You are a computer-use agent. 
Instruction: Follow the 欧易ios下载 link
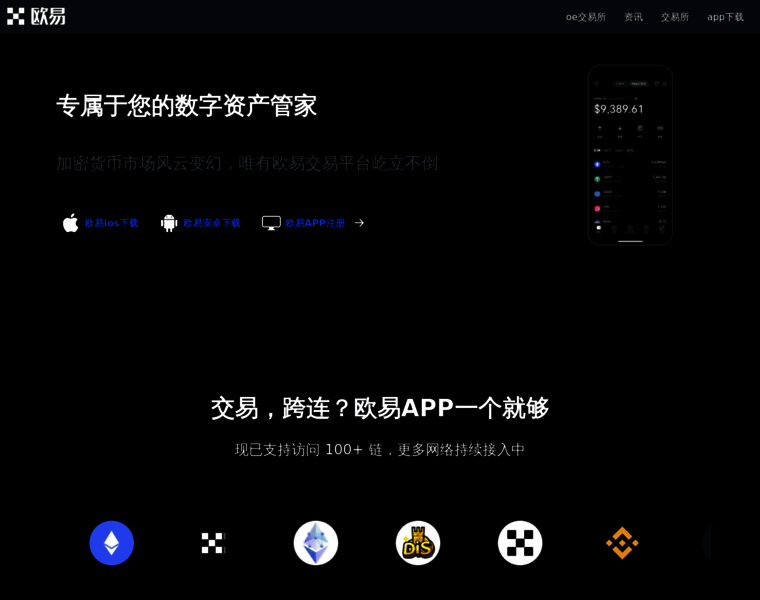(111, 223)
